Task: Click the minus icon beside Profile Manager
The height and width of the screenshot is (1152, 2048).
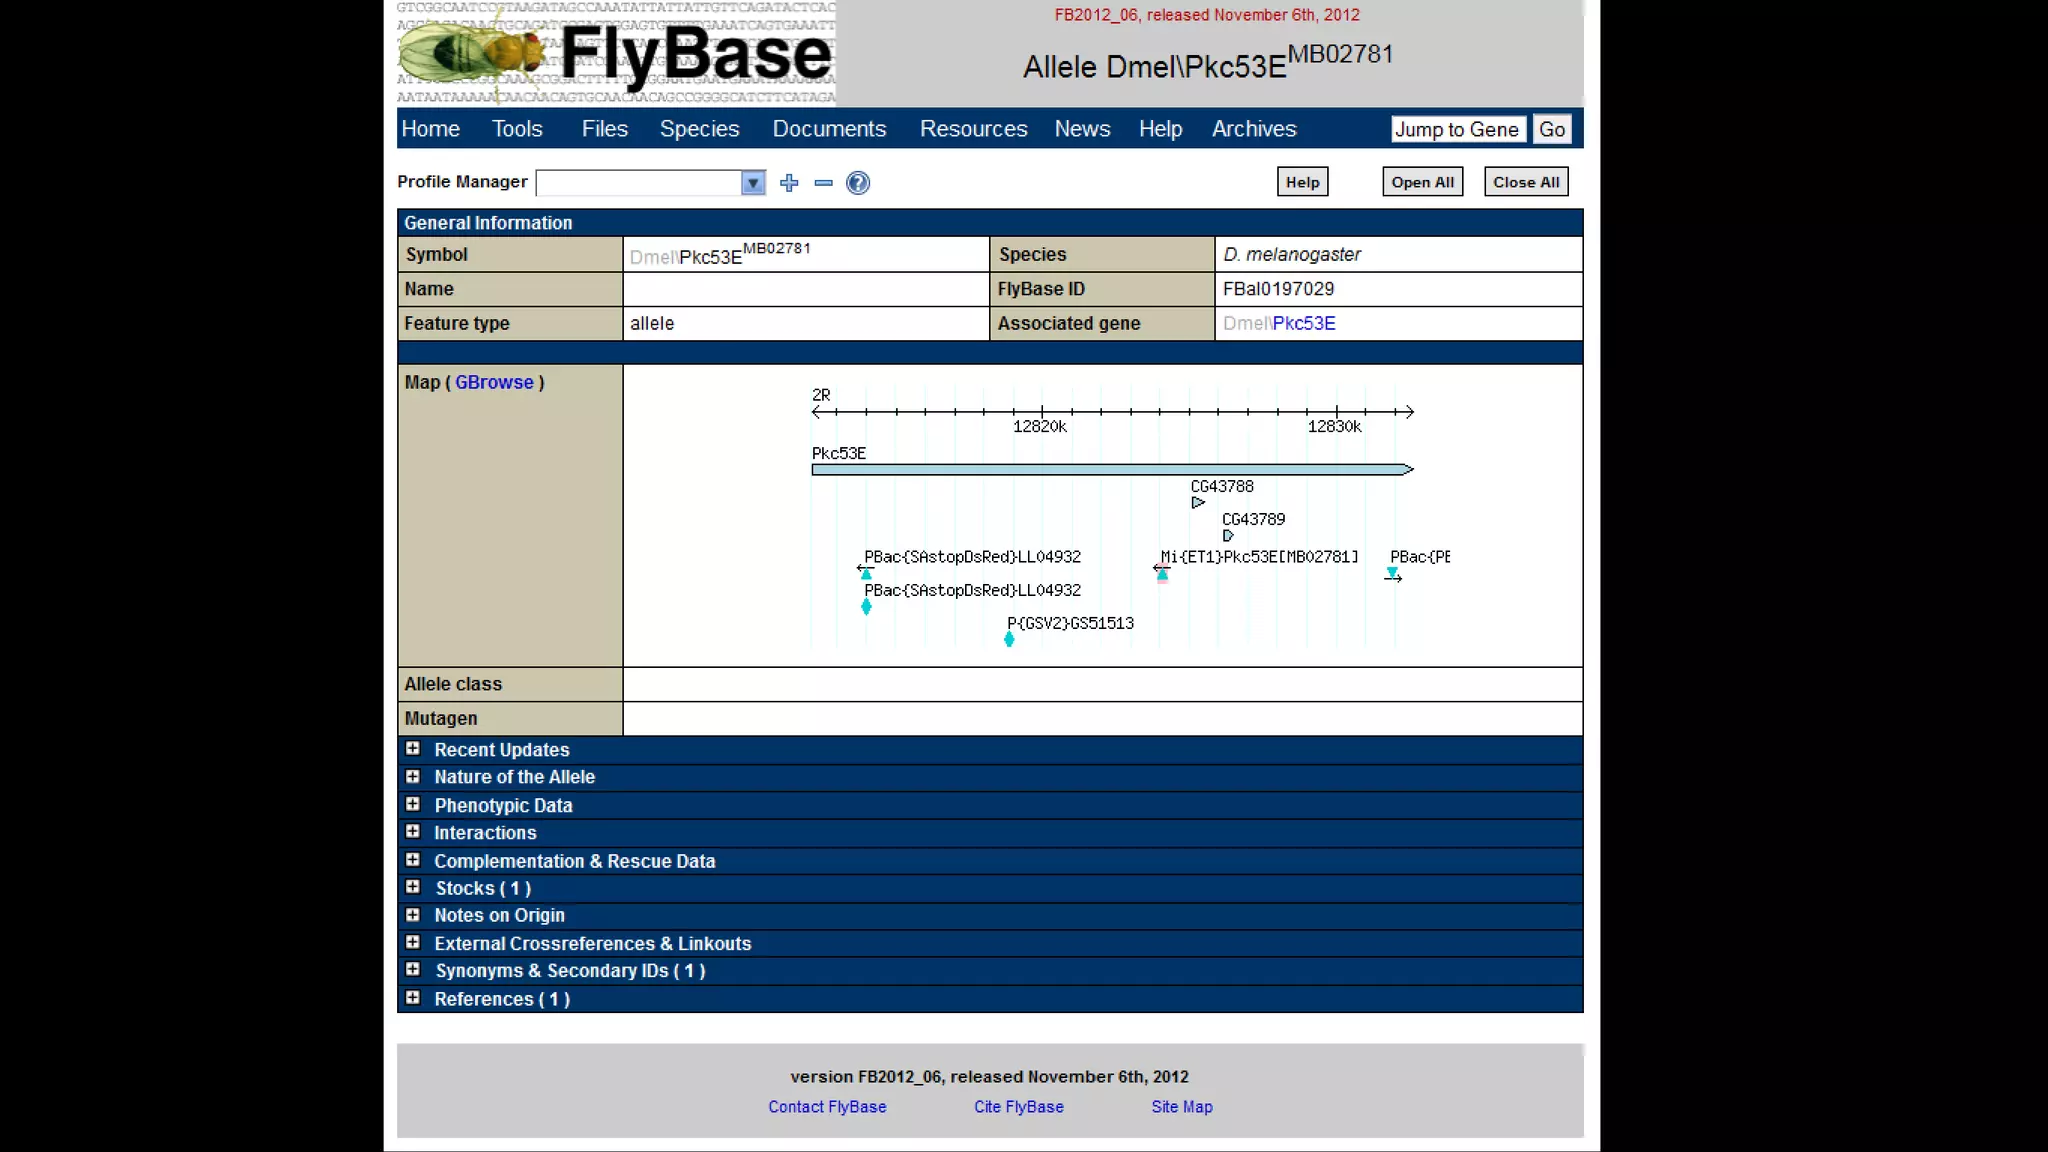Action: [823, 183]
